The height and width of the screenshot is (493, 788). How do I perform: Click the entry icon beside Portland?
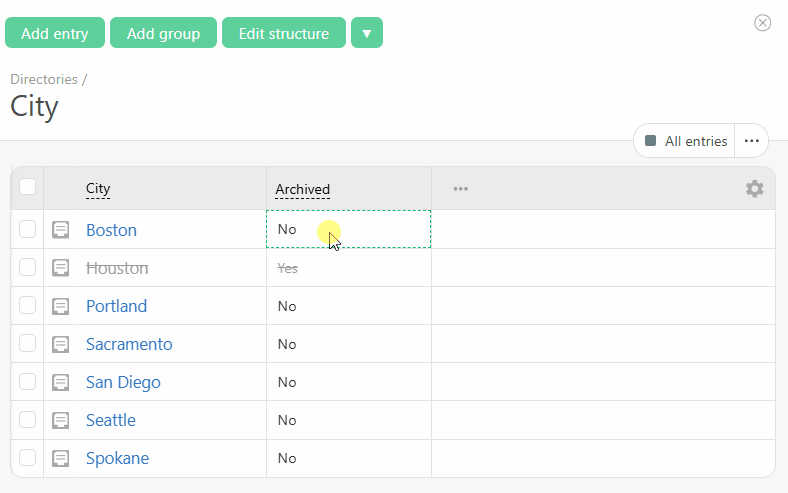[x=61, y=306]
